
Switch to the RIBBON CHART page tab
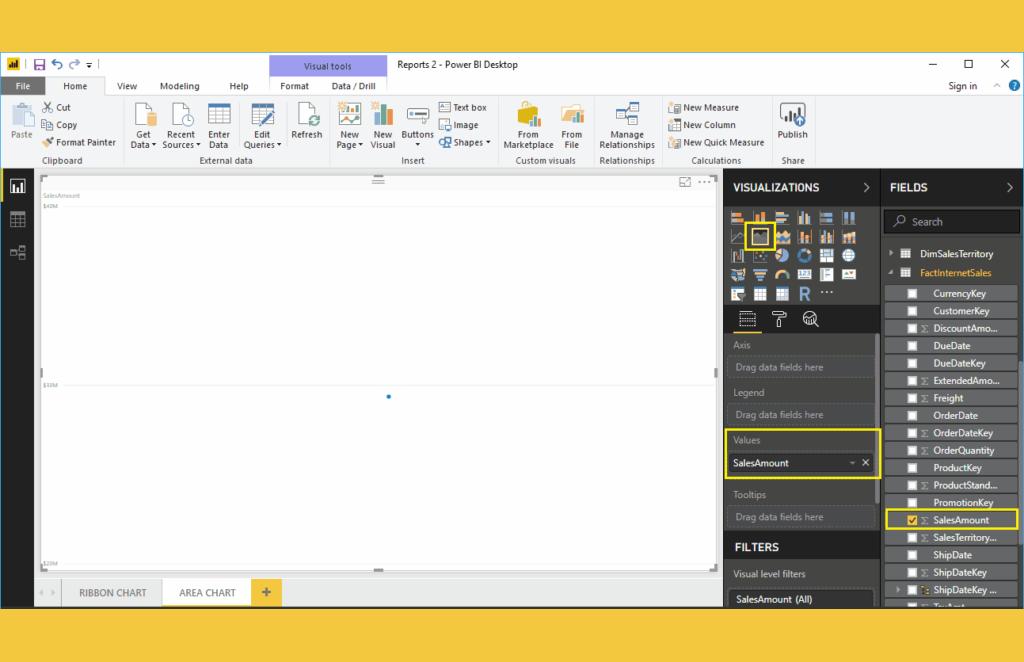[112, 593]
